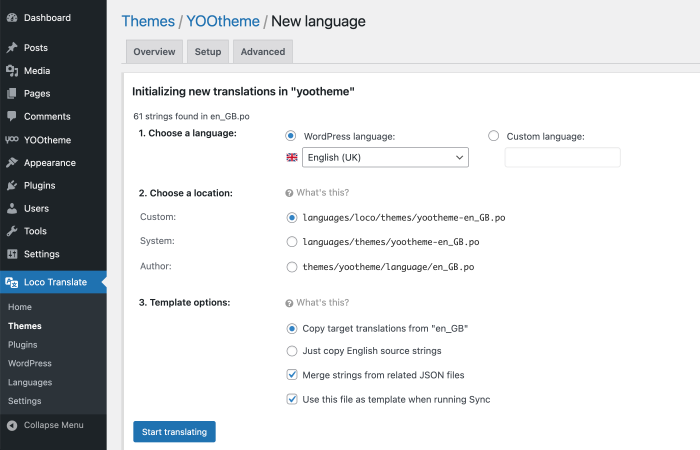700x450 pixels.
Task: Switch to the Overview tab
Action: coord(154,52)
